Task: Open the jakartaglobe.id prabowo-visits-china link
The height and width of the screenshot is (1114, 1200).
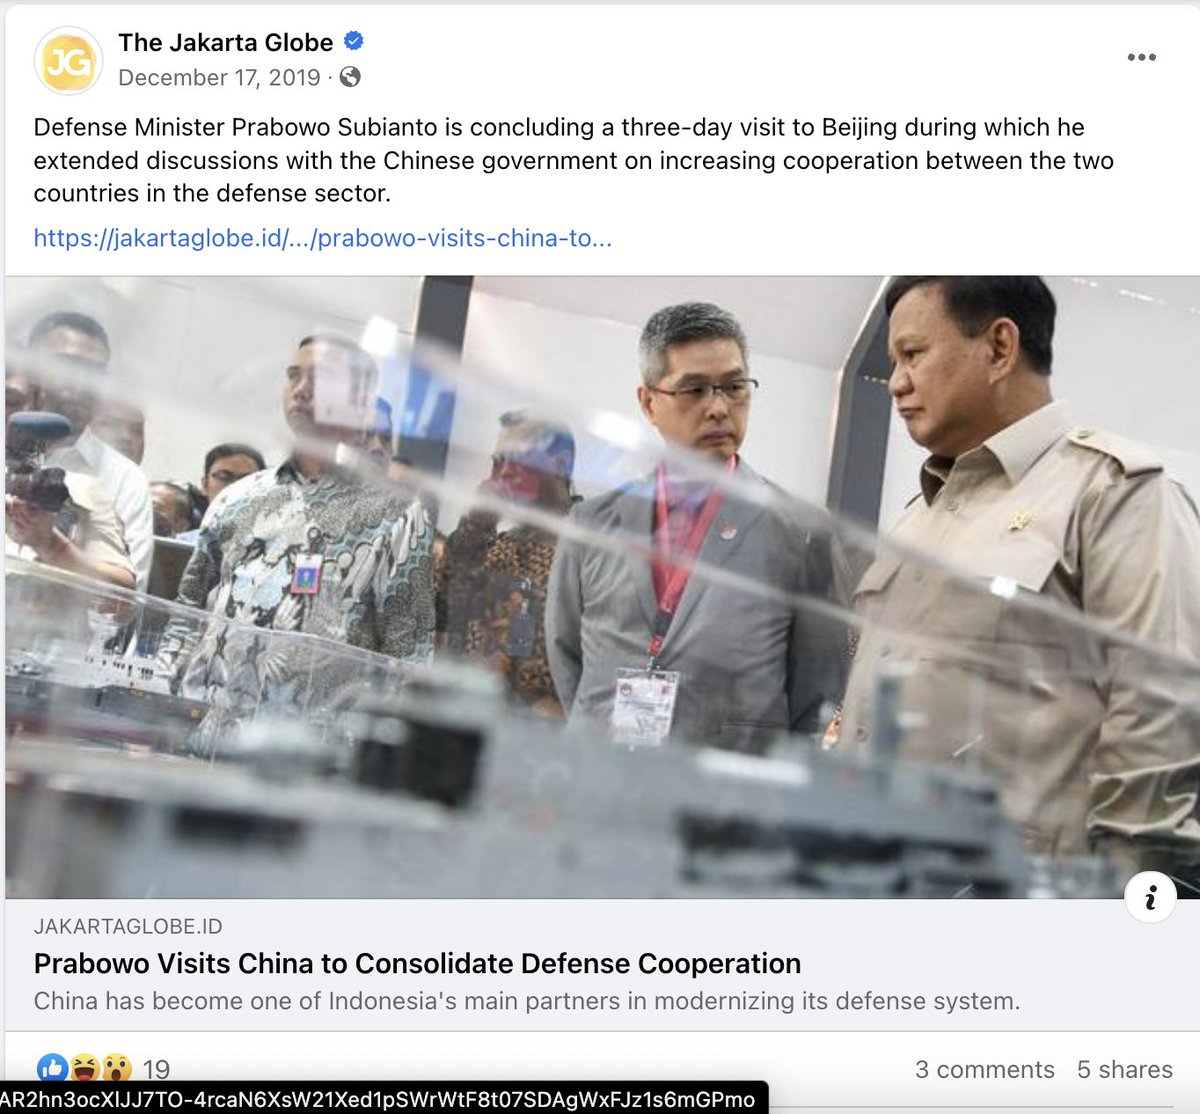Action: click(x=322, y=238)
